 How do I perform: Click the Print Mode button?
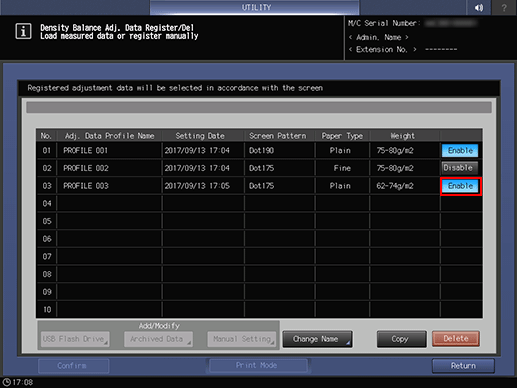click(x=257, y=366)
